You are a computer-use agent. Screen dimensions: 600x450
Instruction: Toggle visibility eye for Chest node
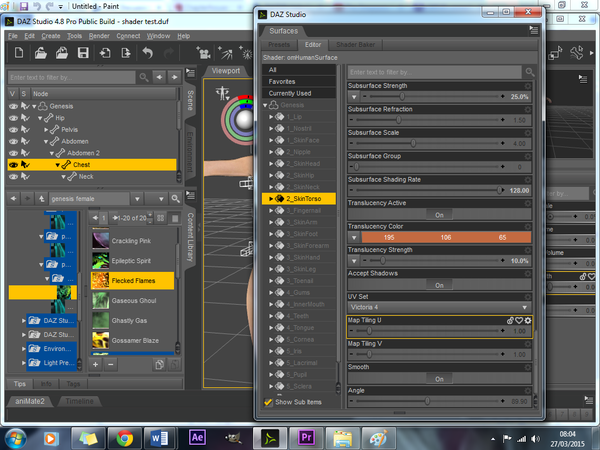[13, 165]
